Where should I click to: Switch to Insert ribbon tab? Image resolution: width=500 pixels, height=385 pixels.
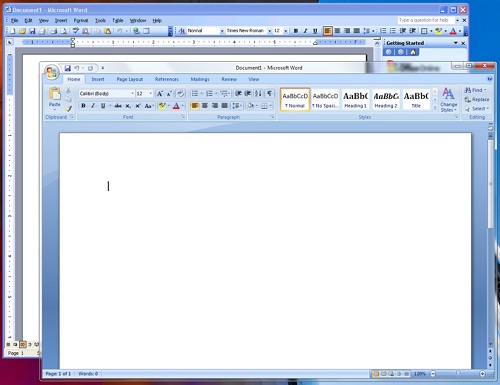point(98,79)
